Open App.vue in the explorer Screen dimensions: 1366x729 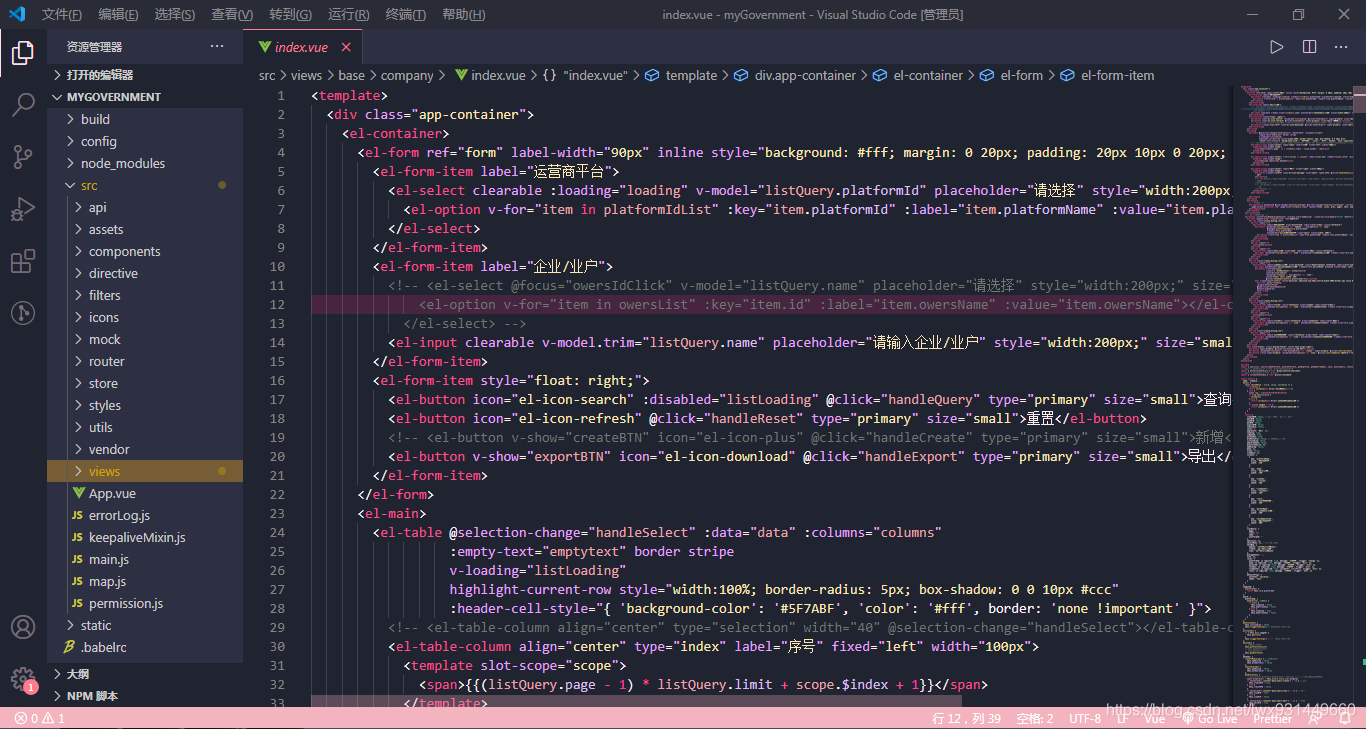coord(145,493)
